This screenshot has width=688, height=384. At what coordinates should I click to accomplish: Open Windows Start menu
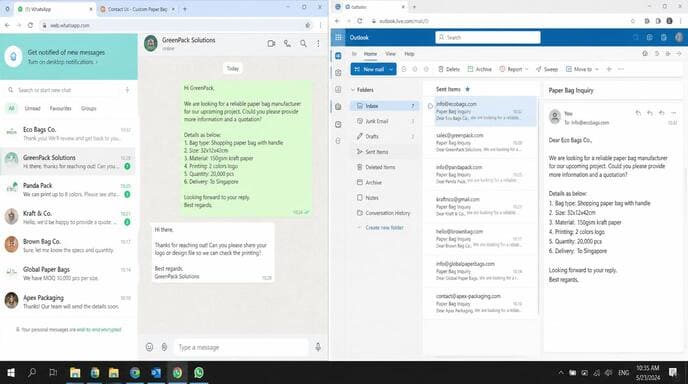pos(11,373)
